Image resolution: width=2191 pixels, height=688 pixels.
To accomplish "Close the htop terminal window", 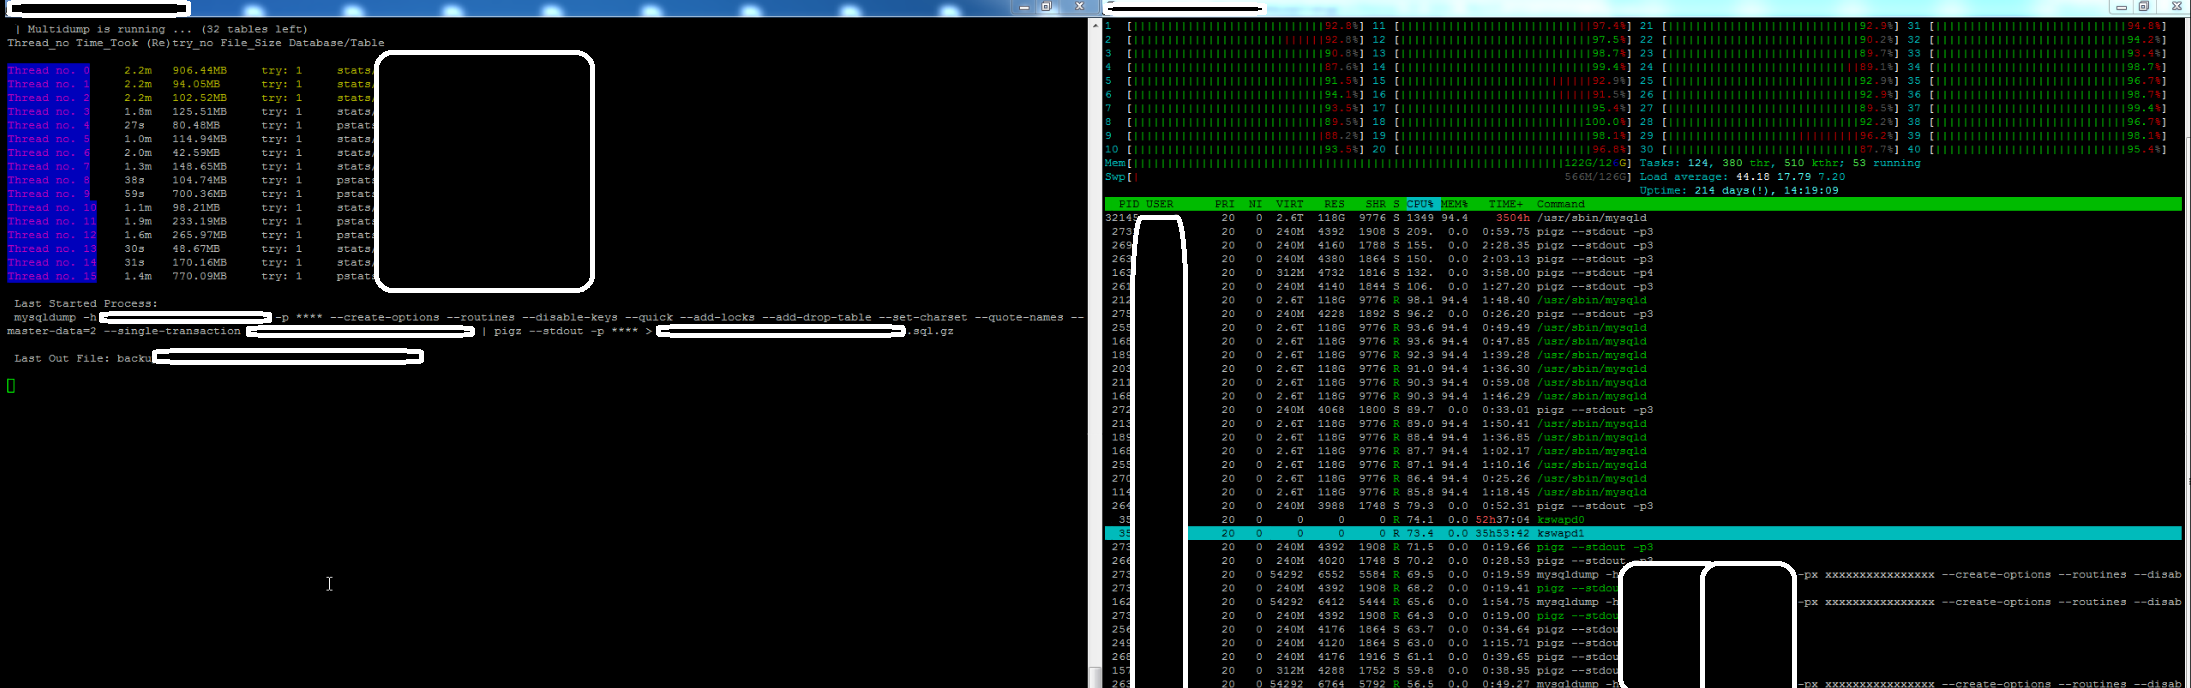I will [2176, 7].
